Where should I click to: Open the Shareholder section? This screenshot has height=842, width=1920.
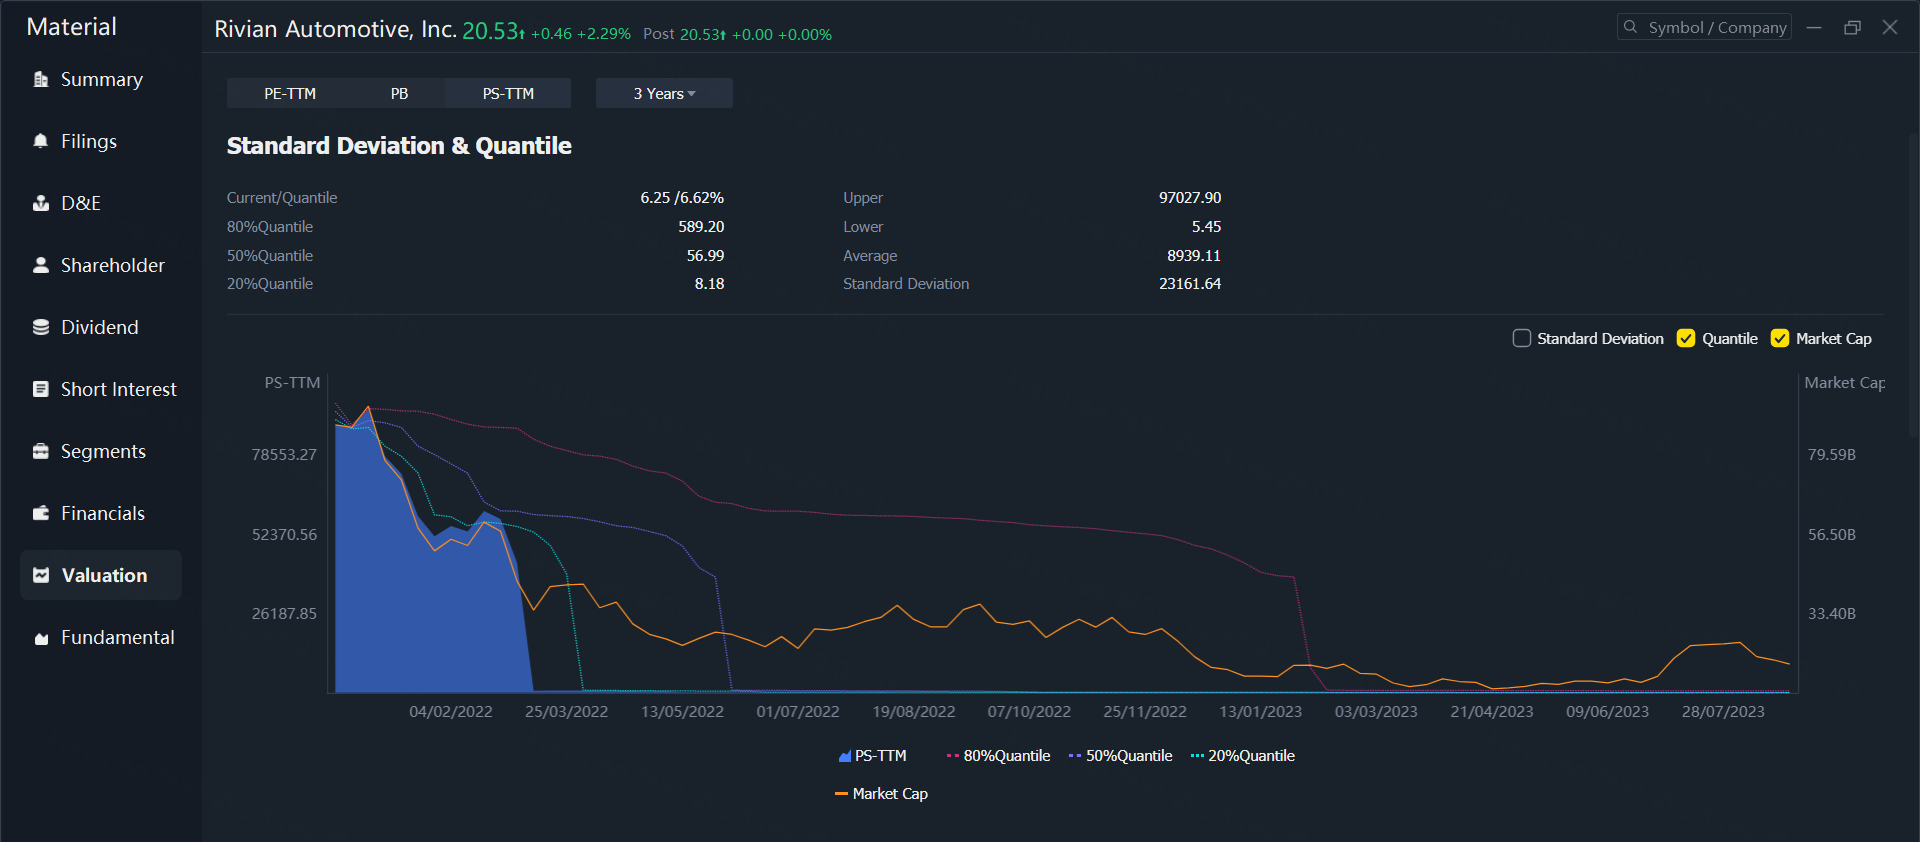click(101, 265)
